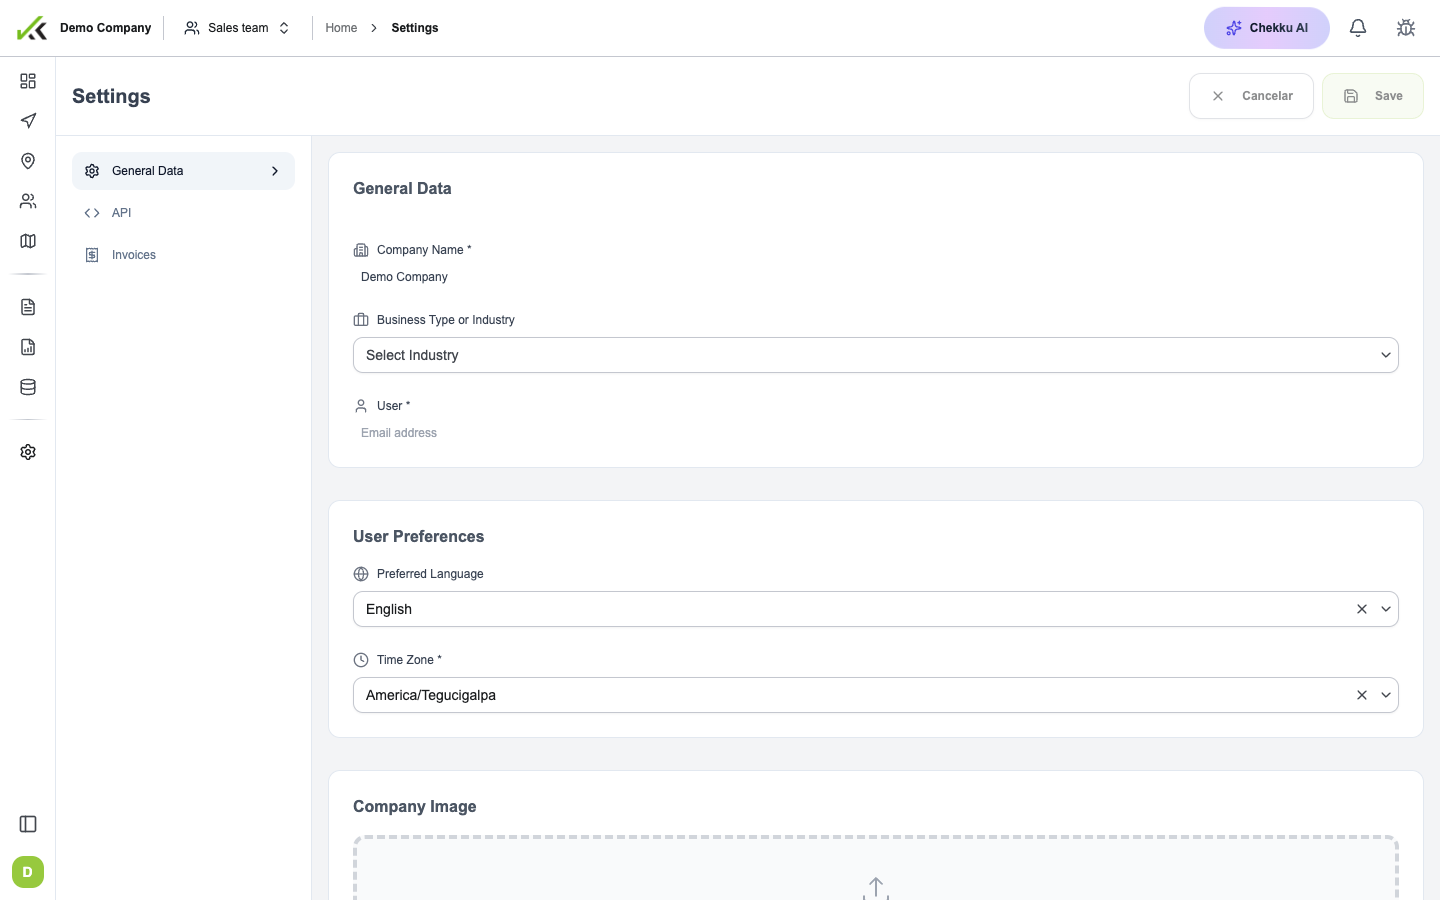Viewport: 1440px width, 904px height.
Task: Open the Sales team switcher
Action: [x=237, y=28]
